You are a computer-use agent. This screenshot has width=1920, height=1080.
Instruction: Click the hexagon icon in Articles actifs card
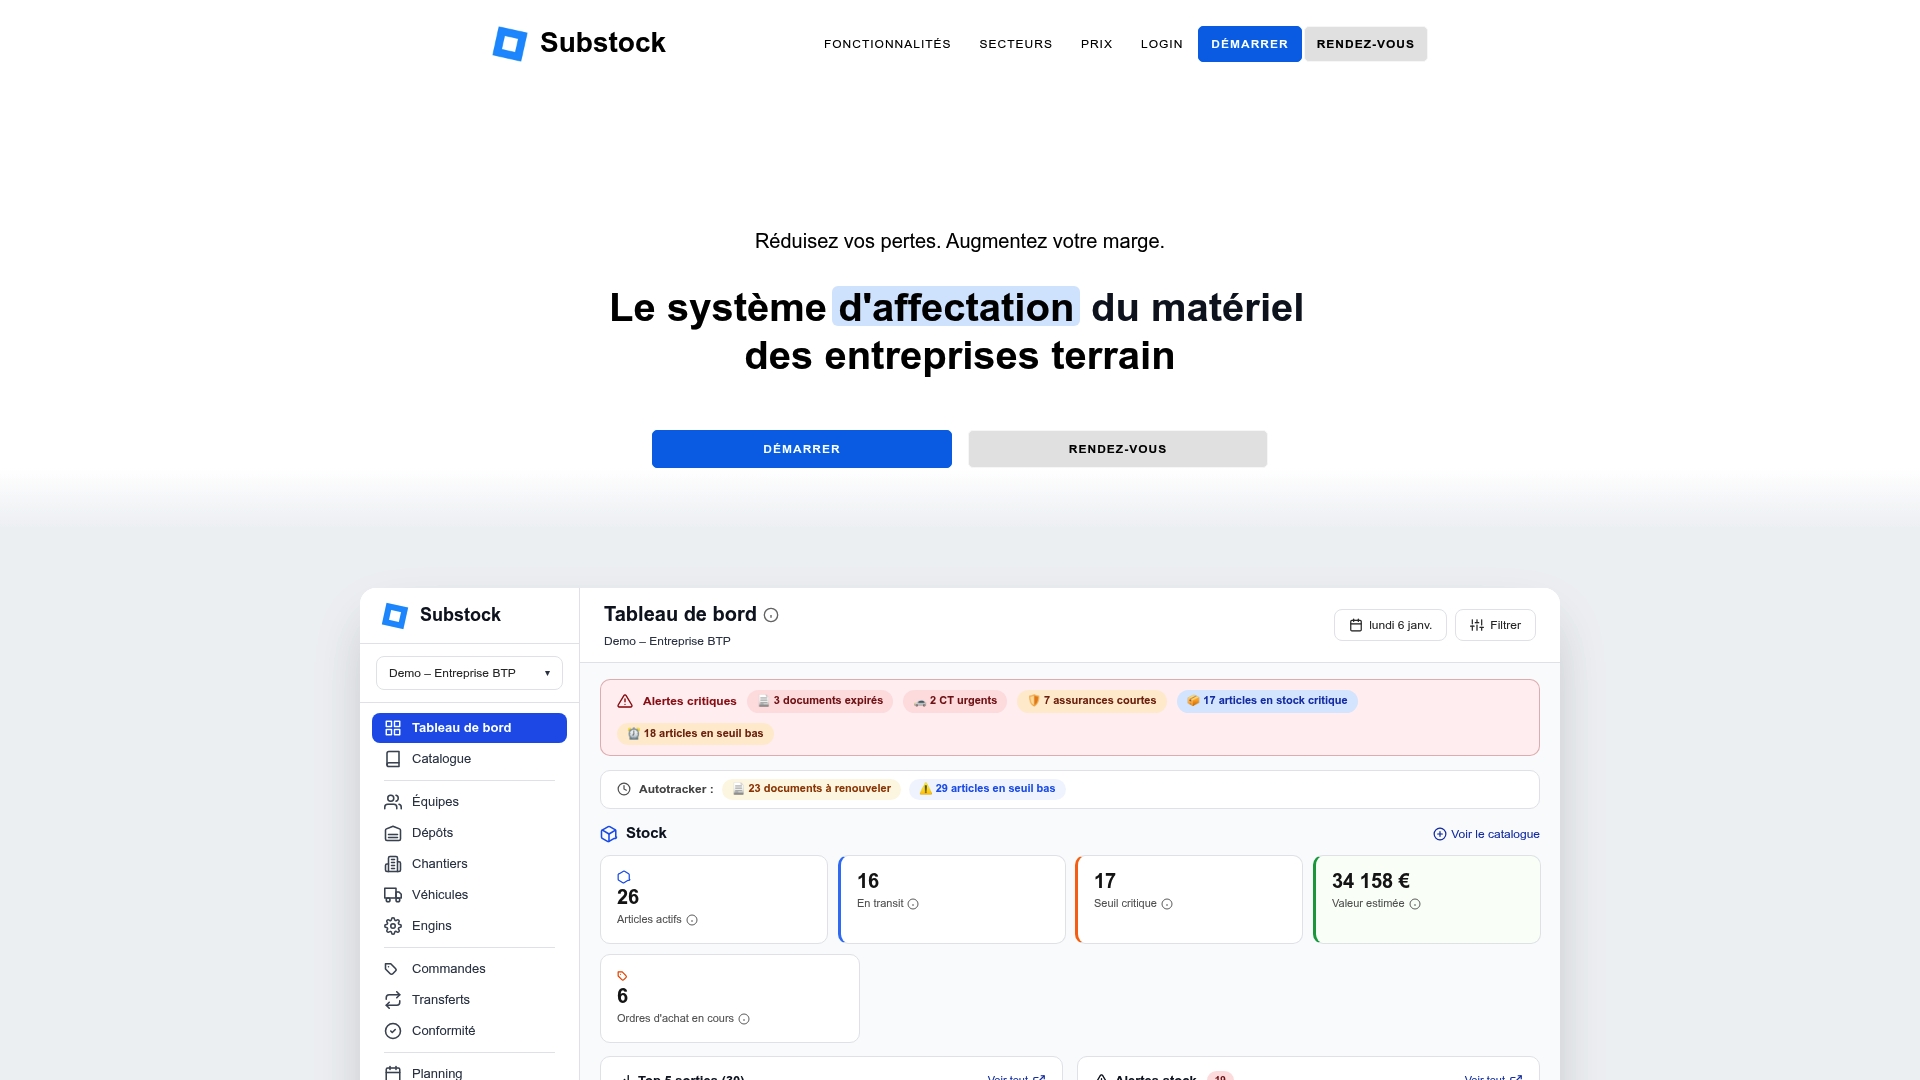(x=624, y=877)
